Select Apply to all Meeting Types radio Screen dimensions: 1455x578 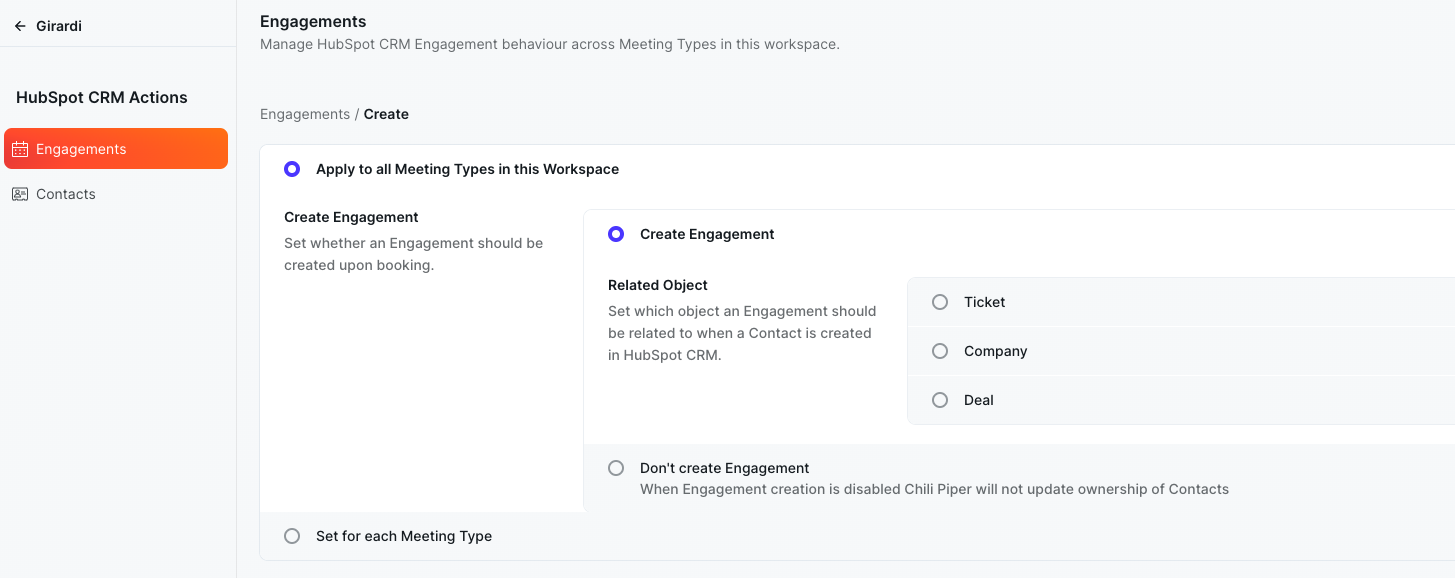point(292,169)
